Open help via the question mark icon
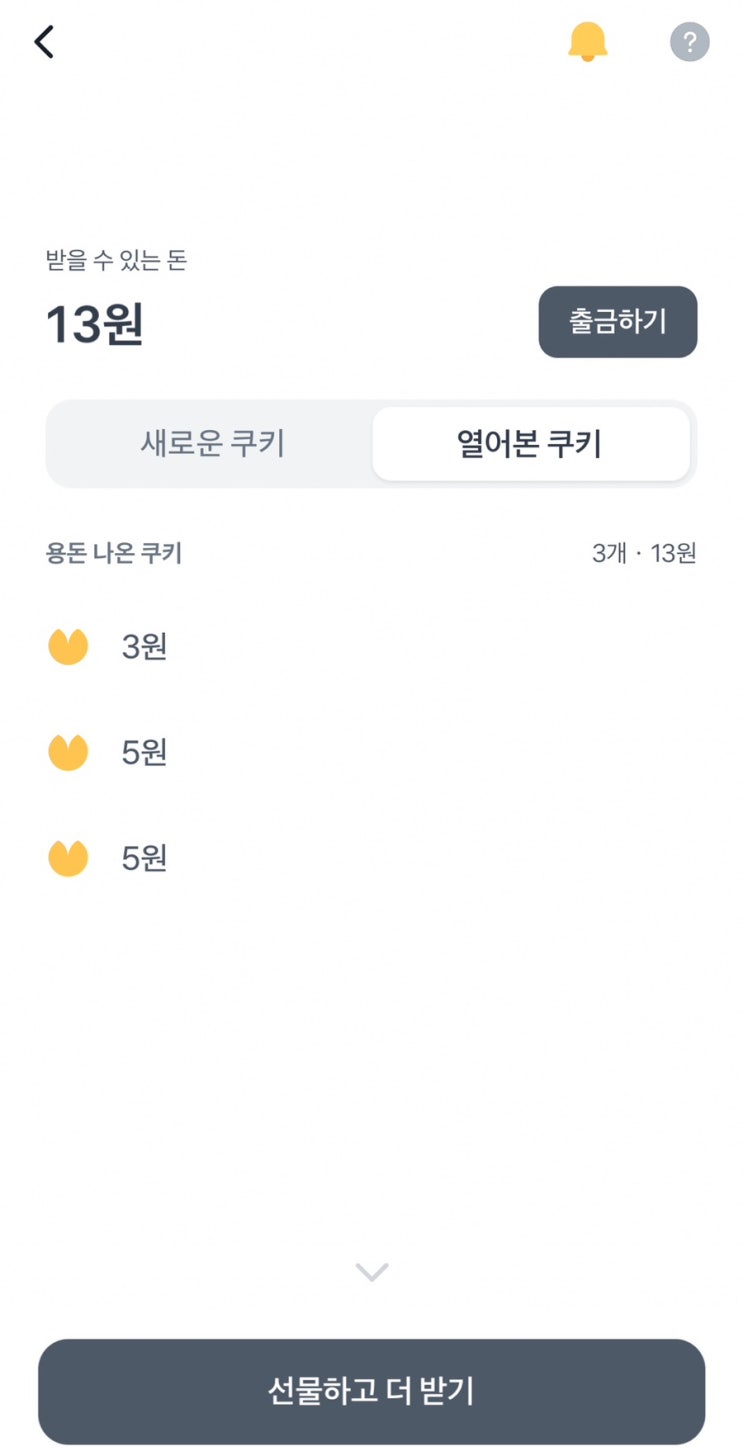Viewport: 743px width, 1451px height. (x=689, y=43)
